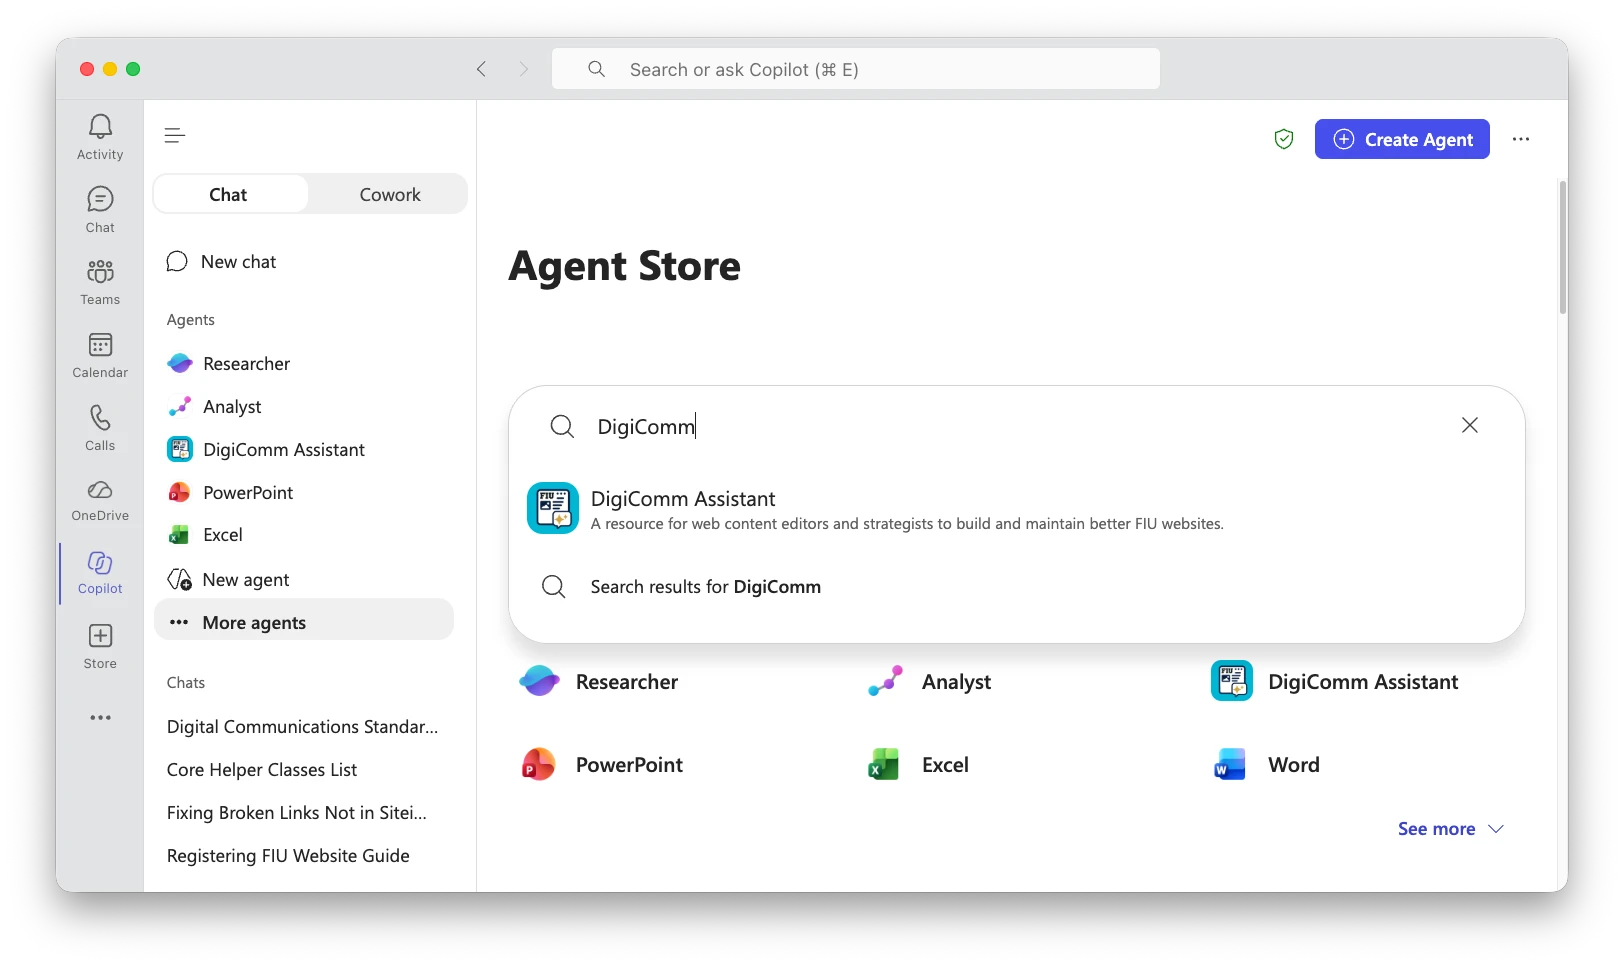1624x966 pixels.
Task: Click the magnifier icon in Agent Store search
Action: 562,427
